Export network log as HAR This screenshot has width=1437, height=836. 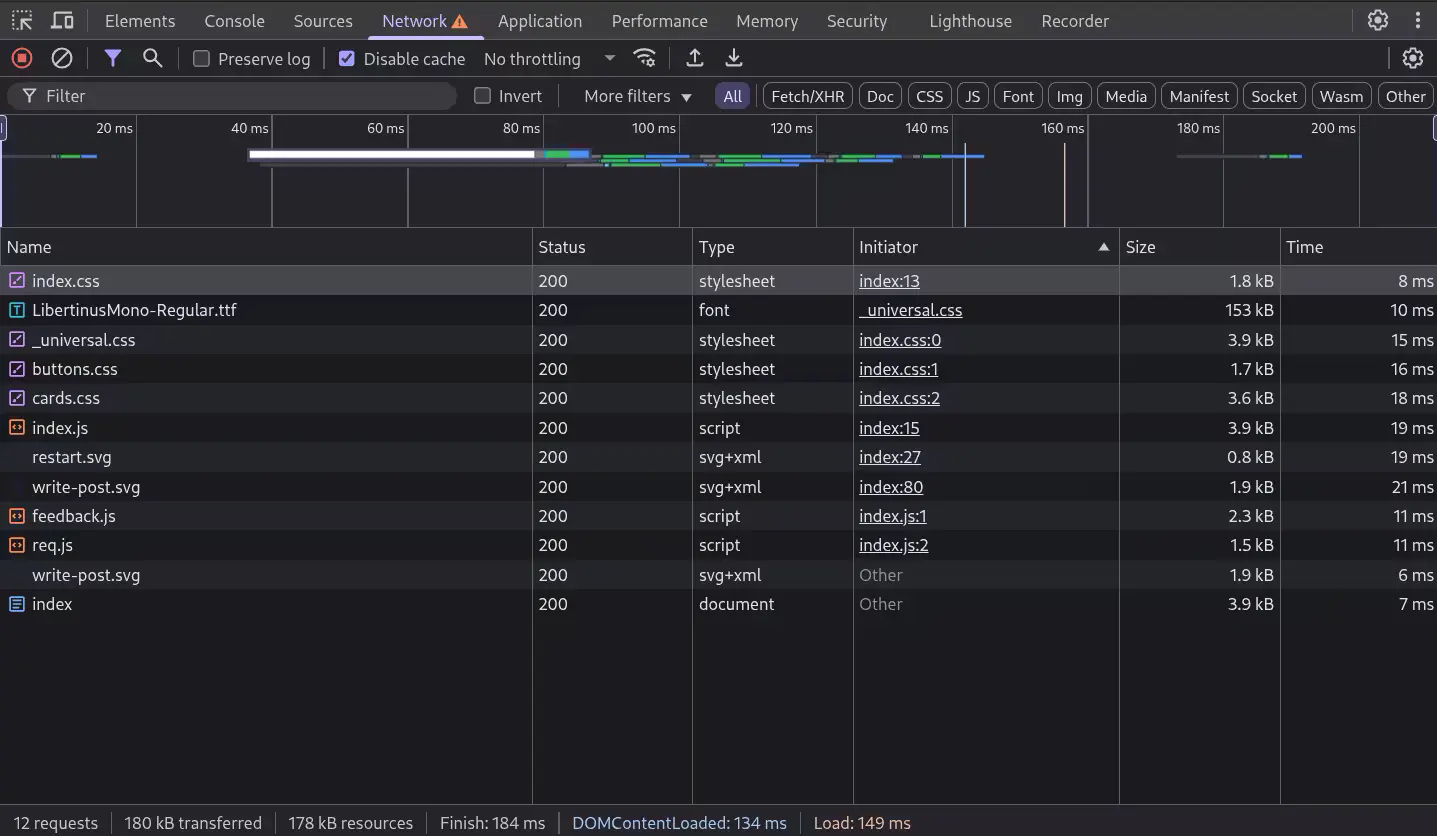(734, 58)
